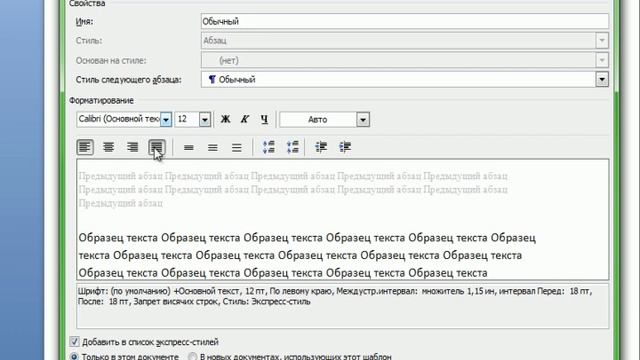Viewport: 640px width, 360px height.
Task: Click the Стиль следующего абзаца label
Action: 129,80
